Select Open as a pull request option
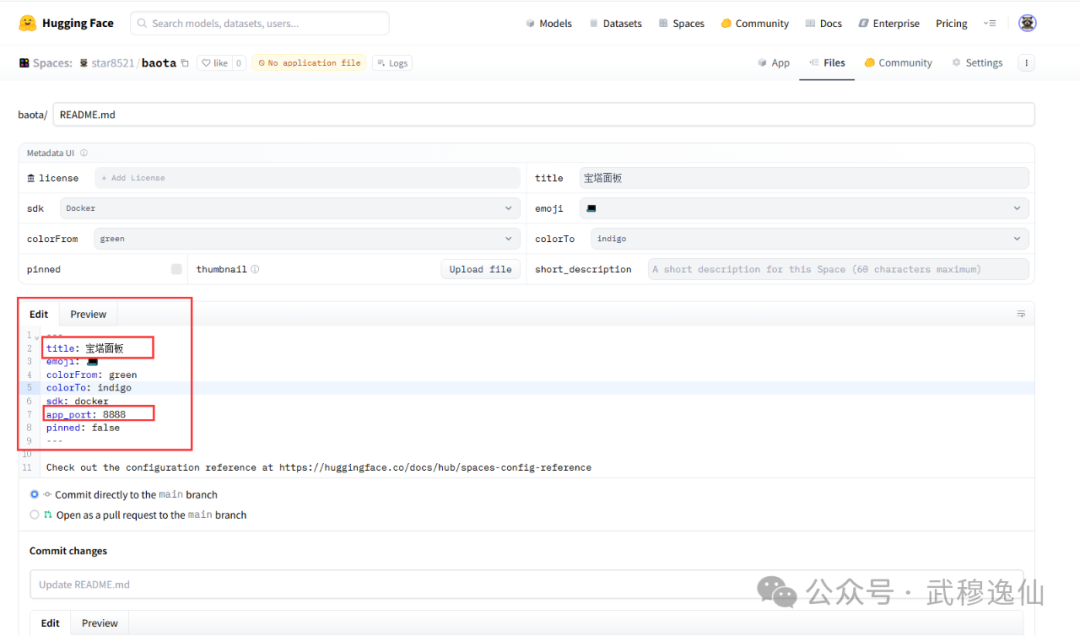1080x636 pixels. [x=34, y=515]
